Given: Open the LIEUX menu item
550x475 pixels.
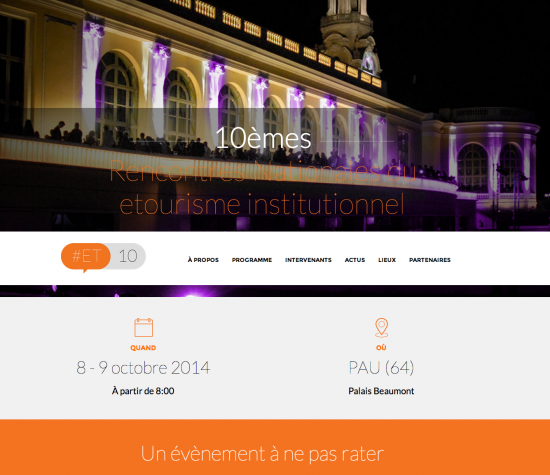Looking at the screenshot, I should pos(387,260).
